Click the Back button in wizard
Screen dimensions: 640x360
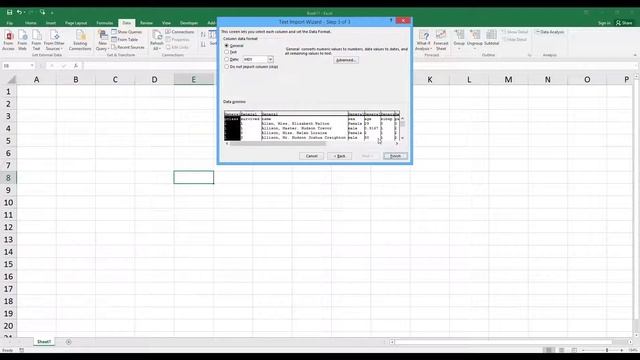340,156
